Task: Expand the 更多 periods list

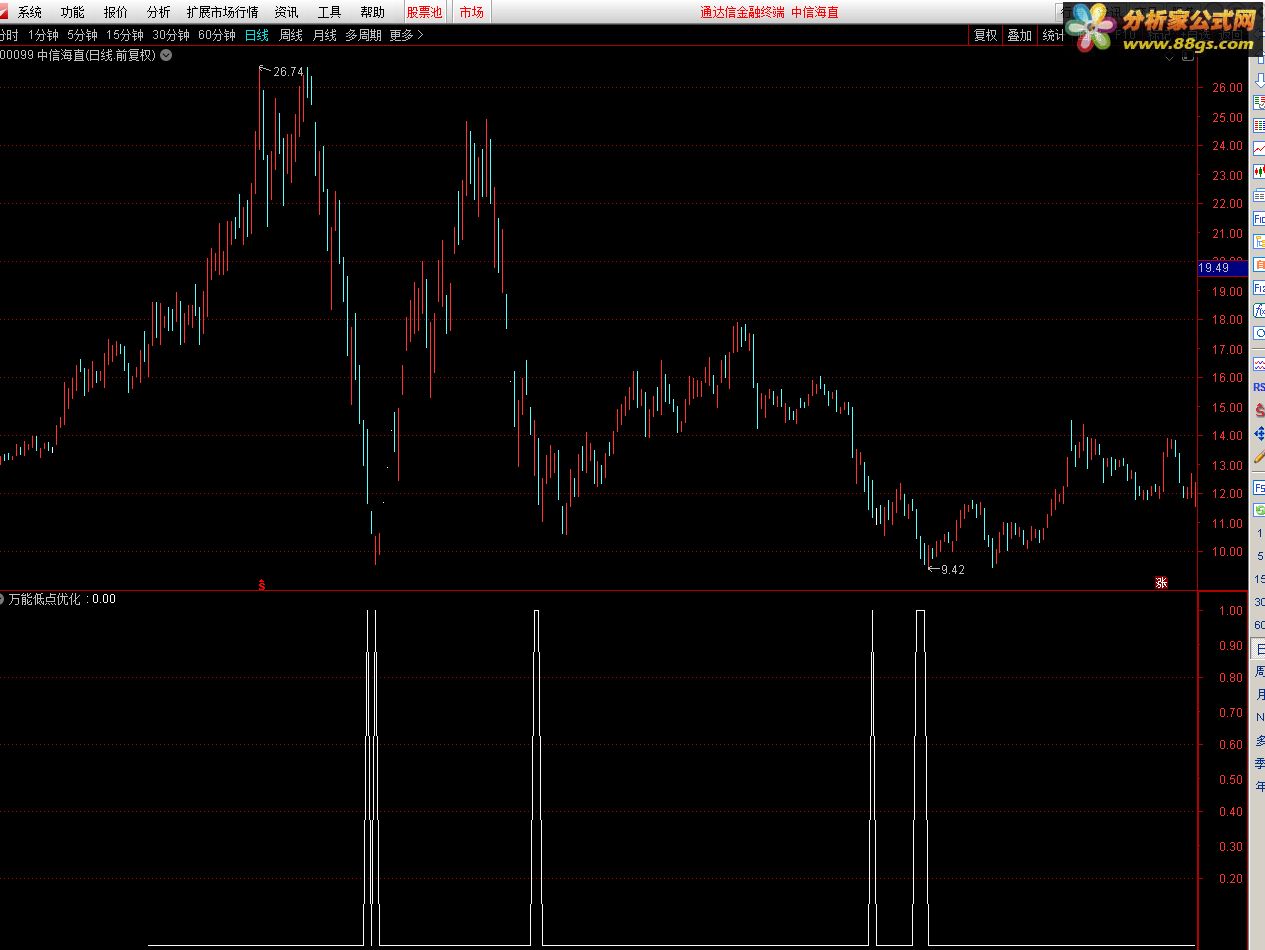Action: pyautogui.click(x=406, y=35)
